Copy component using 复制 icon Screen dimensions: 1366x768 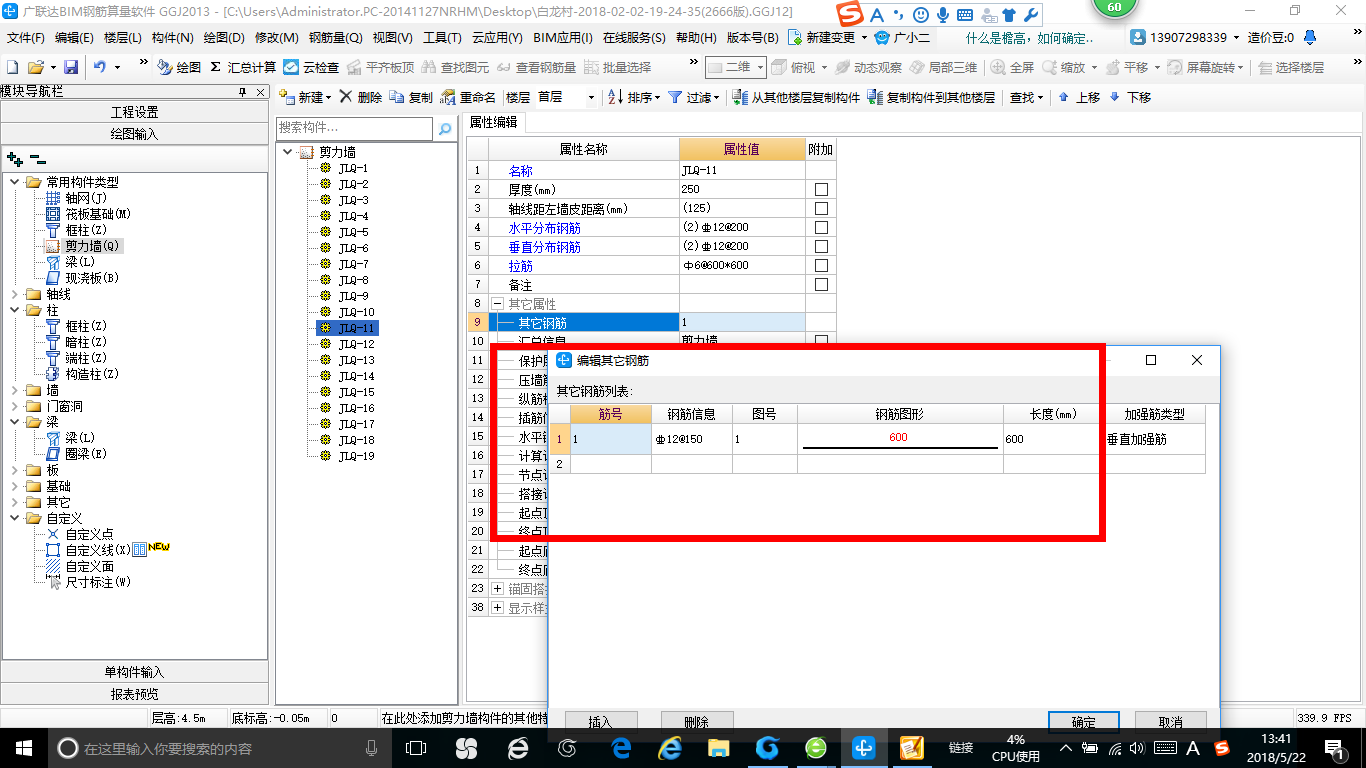click(412, 97)
